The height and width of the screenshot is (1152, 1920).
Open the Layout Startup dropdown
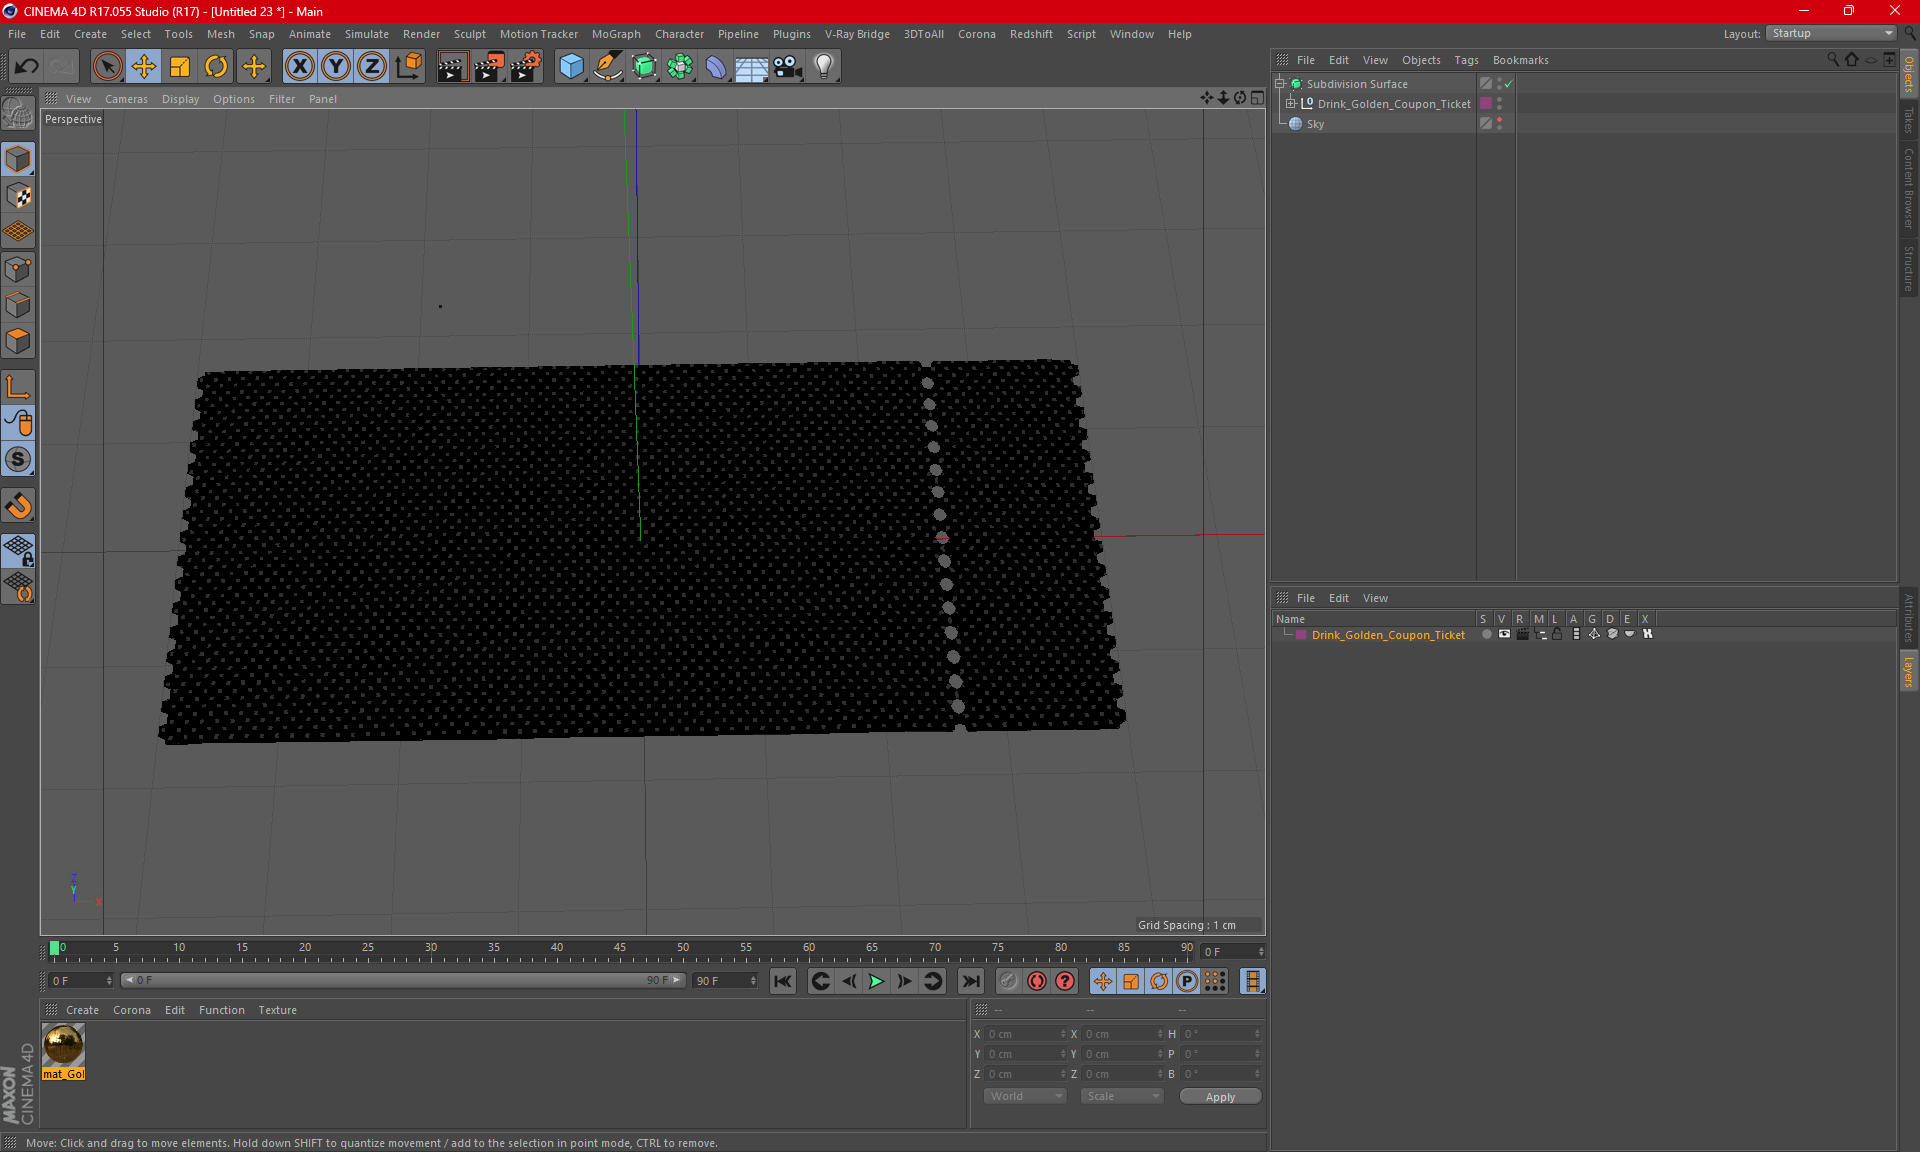click(1831, 33)
